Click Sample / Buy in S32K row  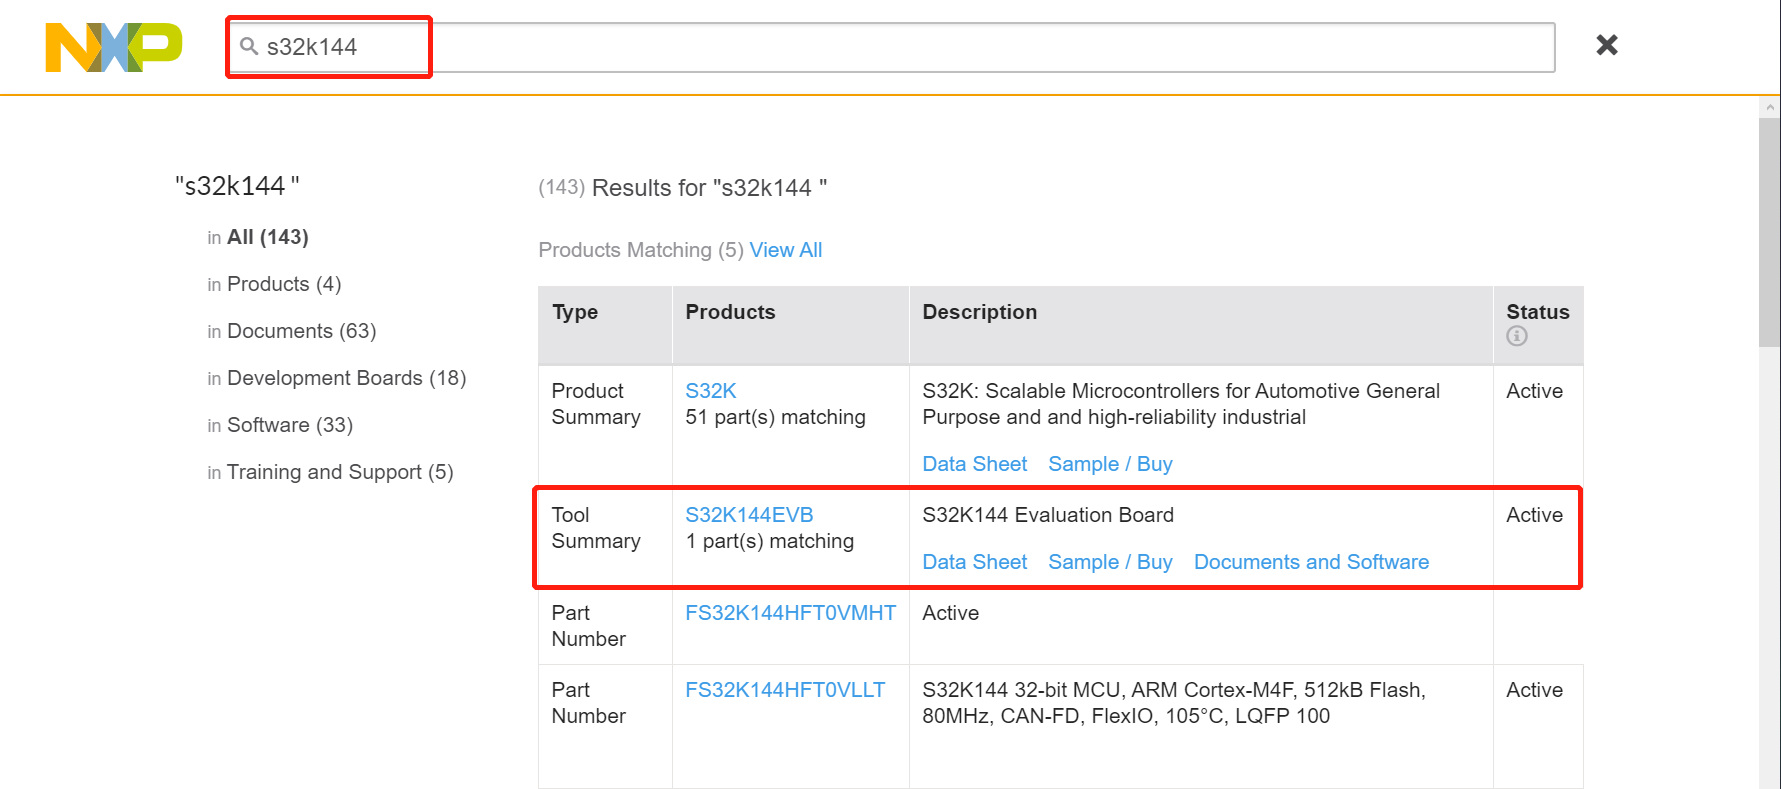(x=1109, y=464)
